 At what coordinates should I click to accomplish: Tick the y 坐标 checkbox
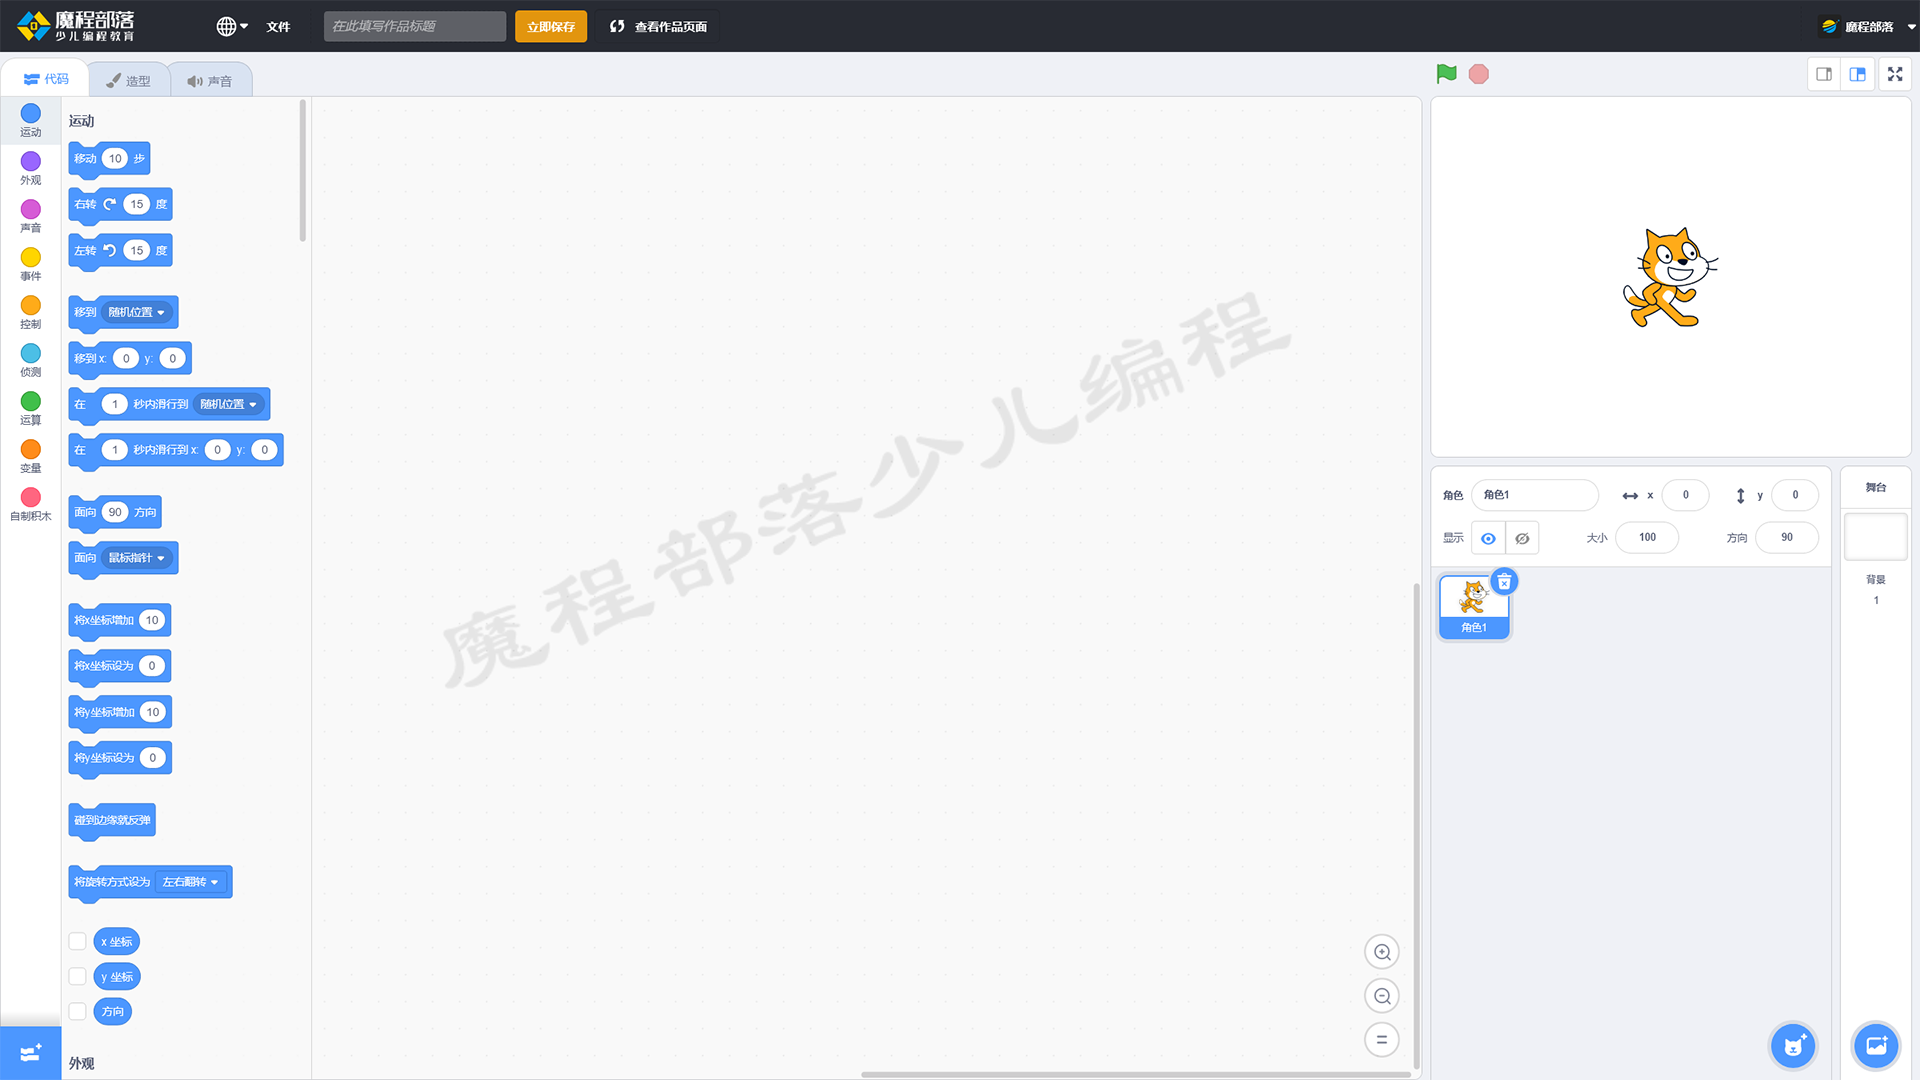pos(77,976)
